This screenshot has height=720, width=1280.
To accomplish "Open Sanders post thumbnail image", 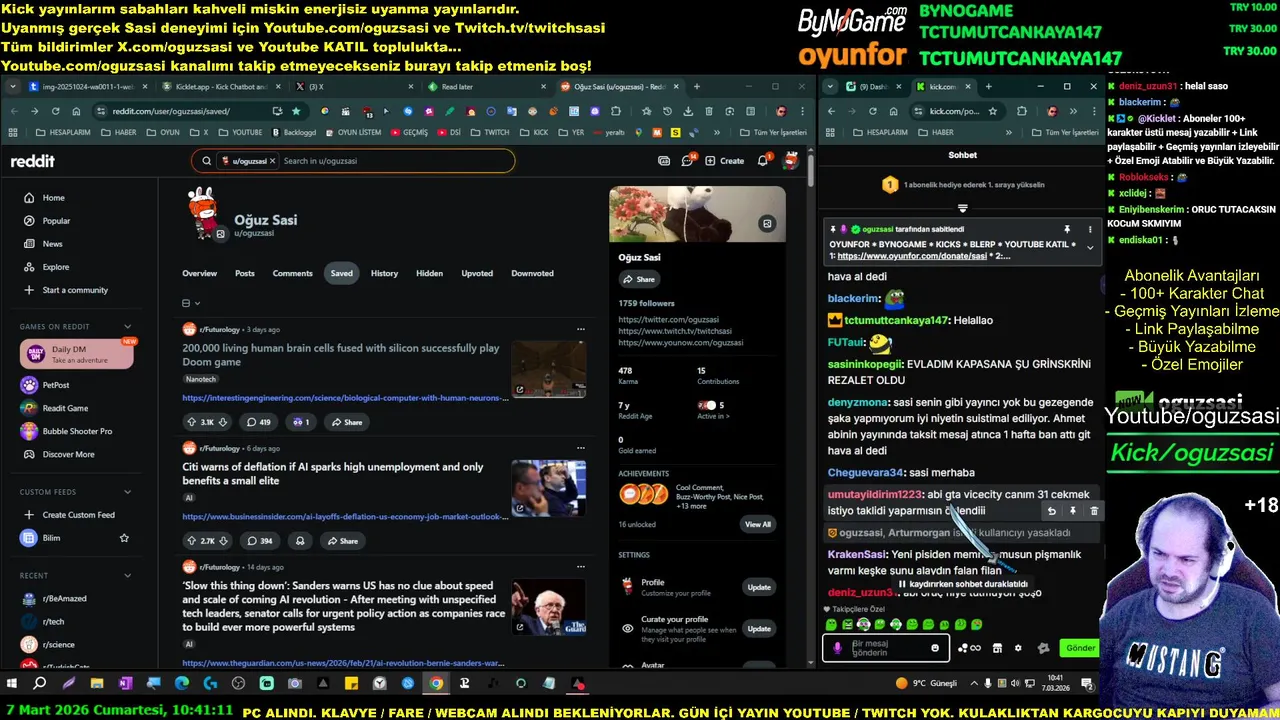I will point(548,607).
